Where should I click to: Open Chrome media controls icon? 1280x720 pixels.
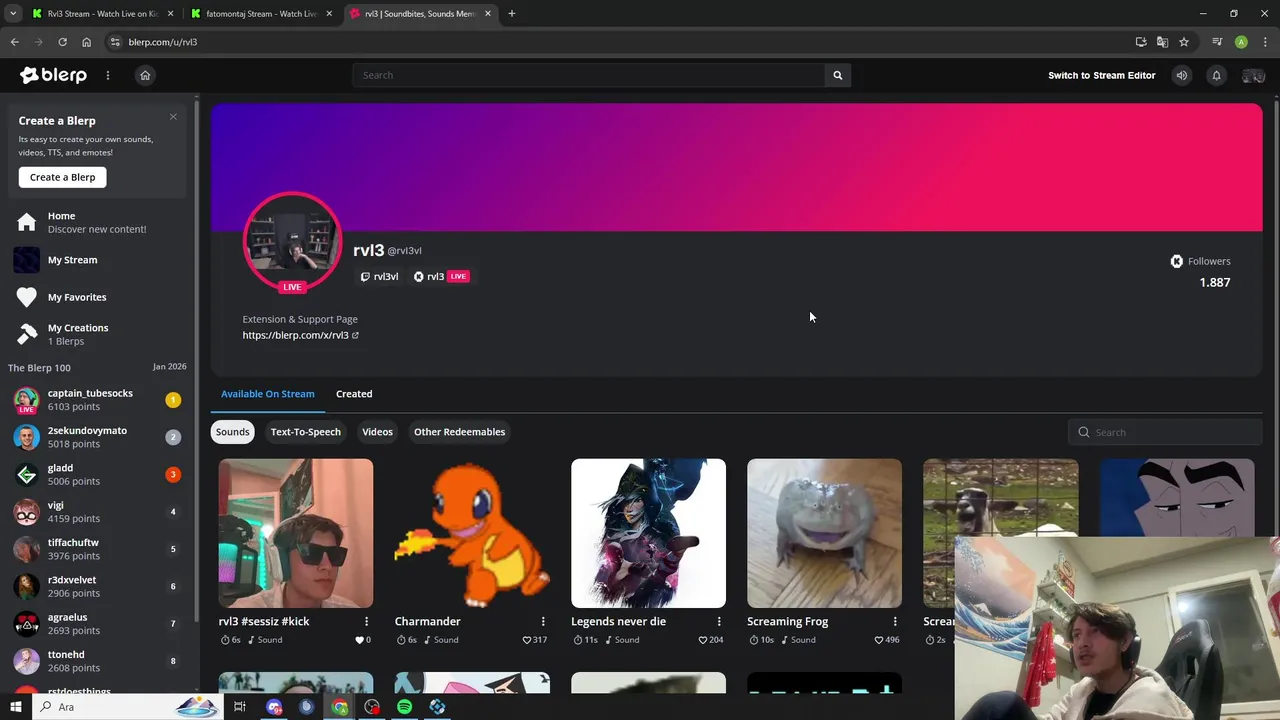(x=1217, y=42)
